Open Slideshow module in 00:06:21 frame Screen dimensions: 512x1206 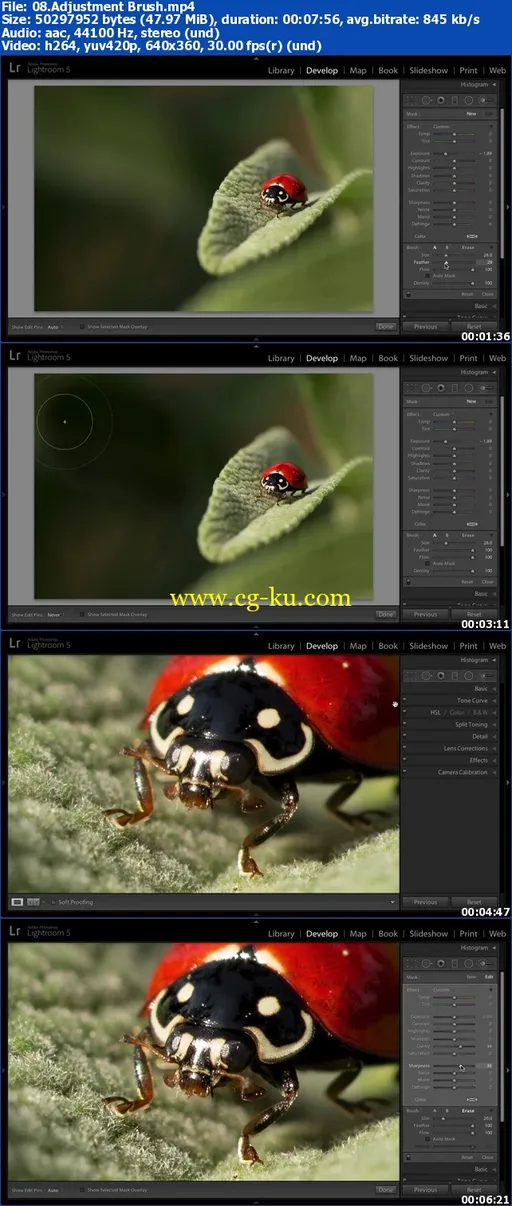coord(428,934)
